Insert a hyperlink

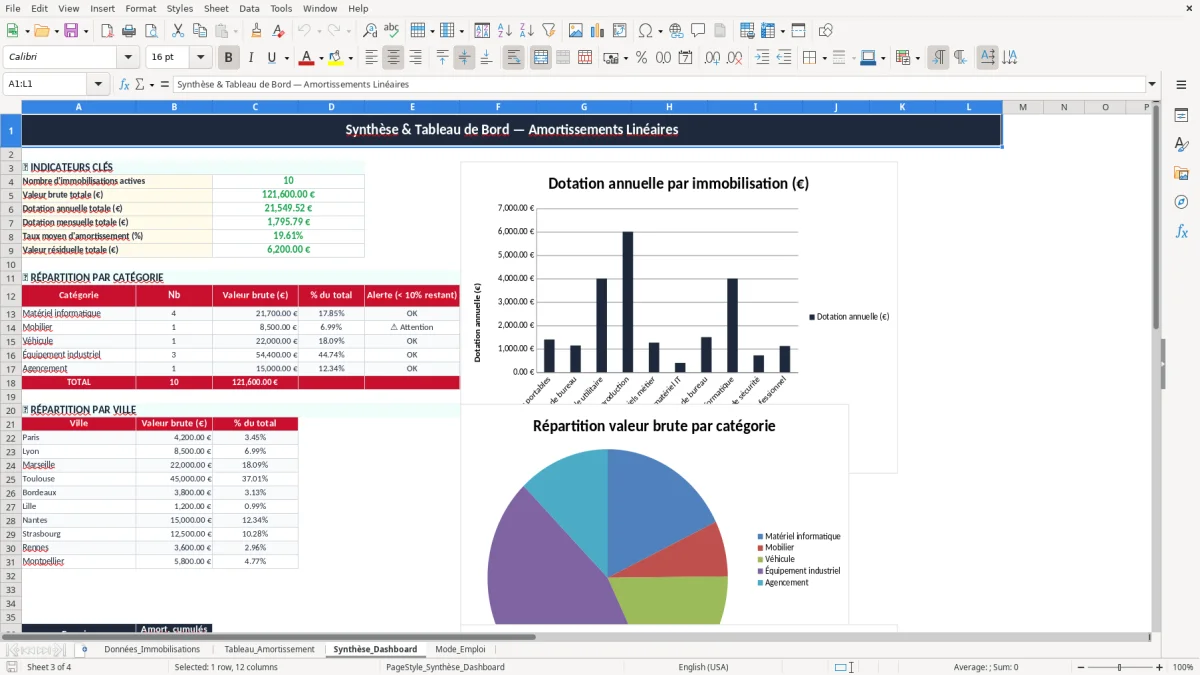(677, 31)
